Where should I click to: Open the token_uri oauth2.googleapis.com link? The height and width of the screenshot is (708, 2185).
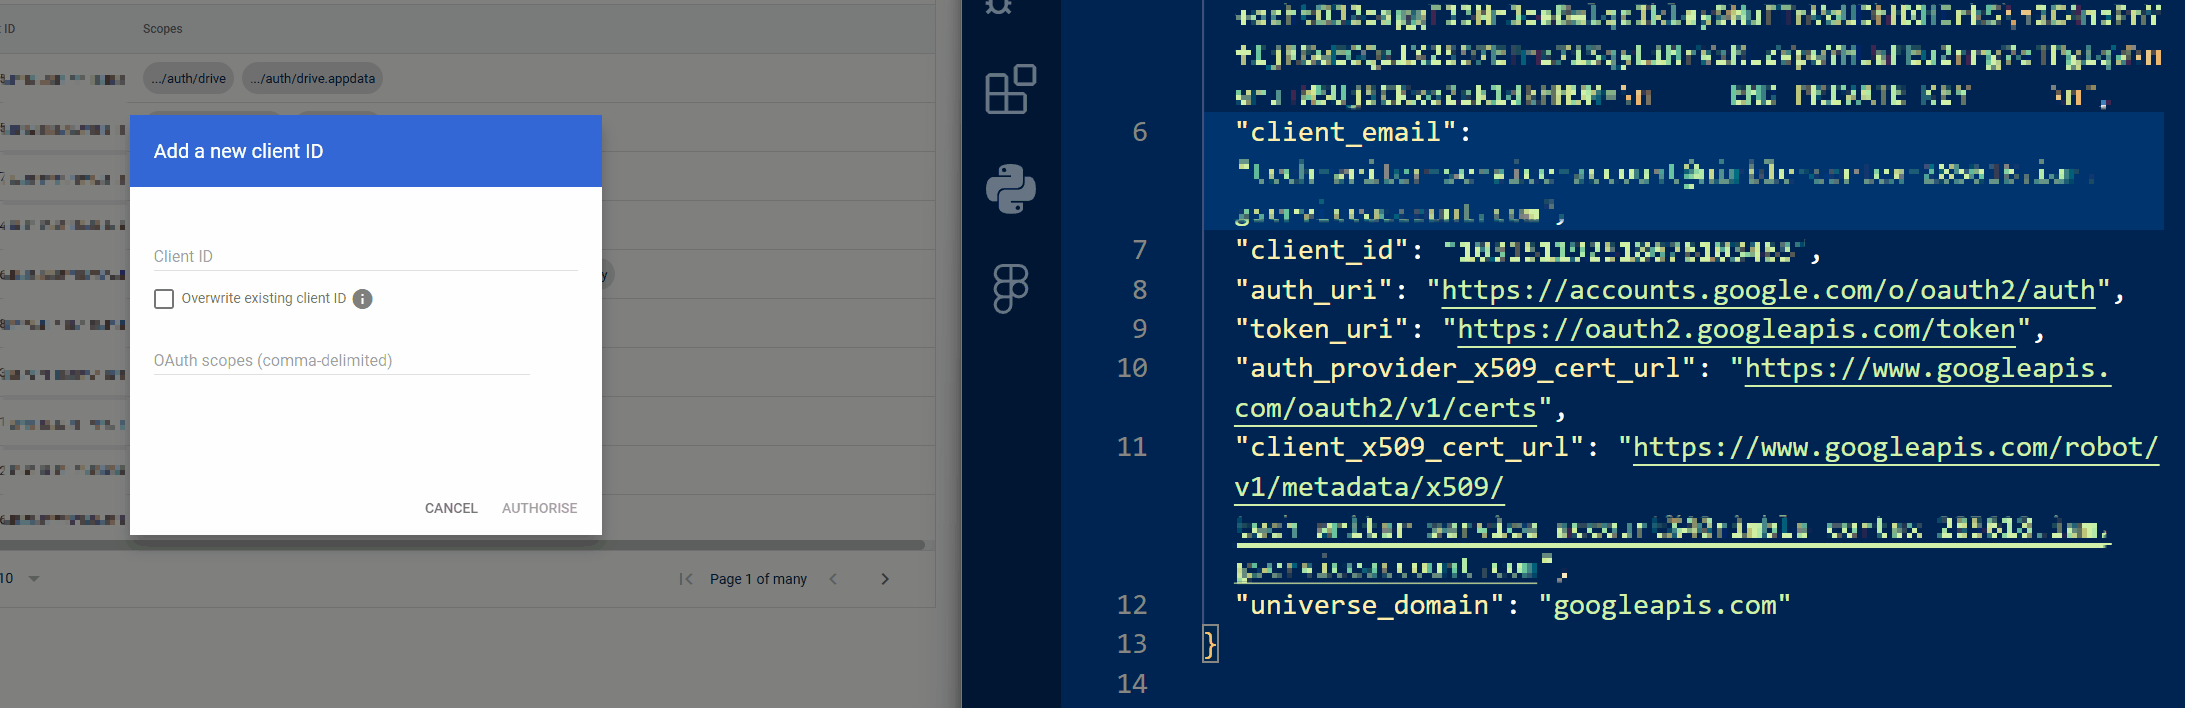pos(1736,330)
